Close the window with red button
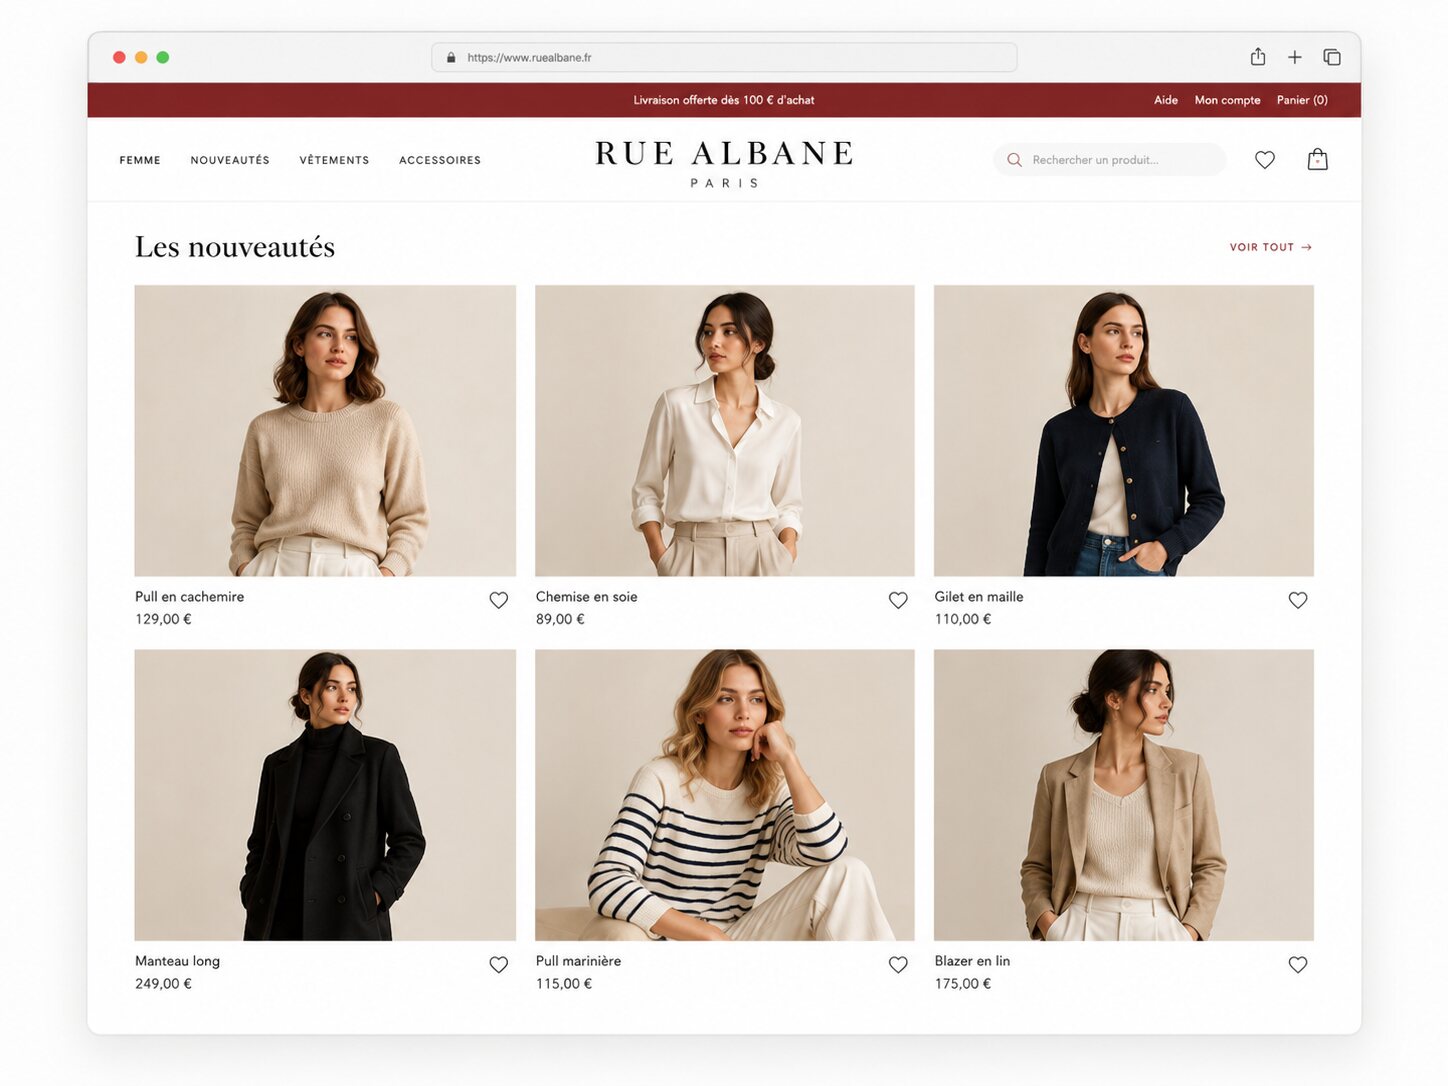 119,57
